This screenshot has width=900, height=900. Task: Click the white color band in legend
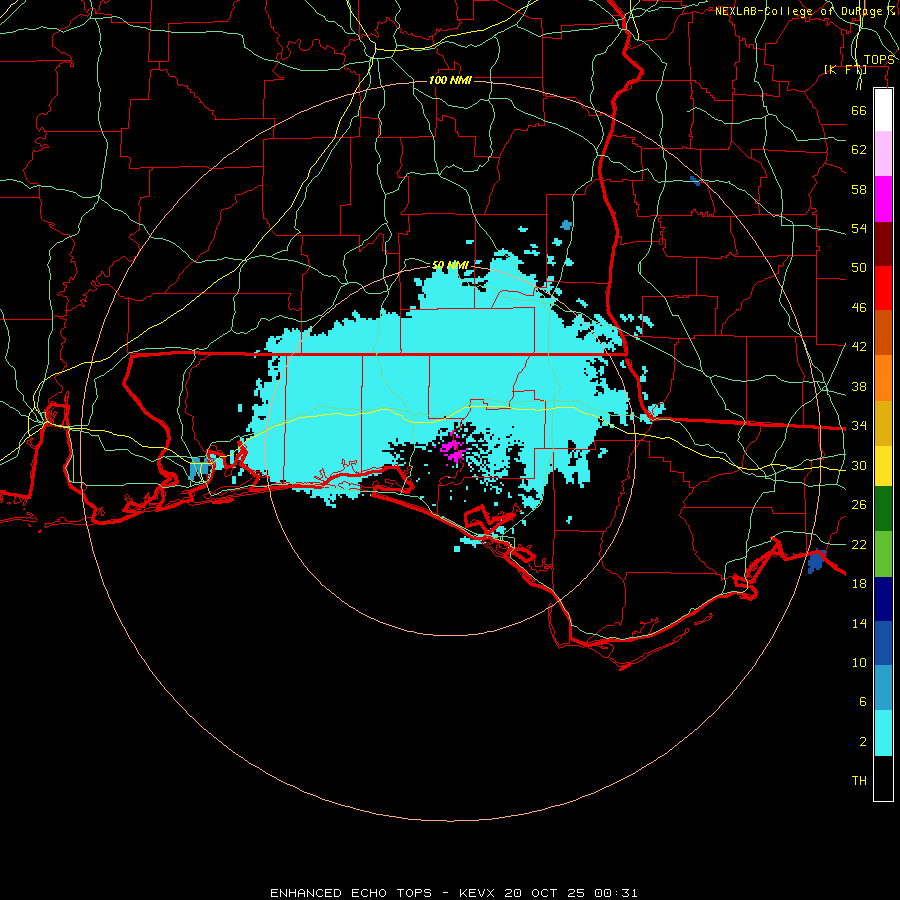(883, 110)
